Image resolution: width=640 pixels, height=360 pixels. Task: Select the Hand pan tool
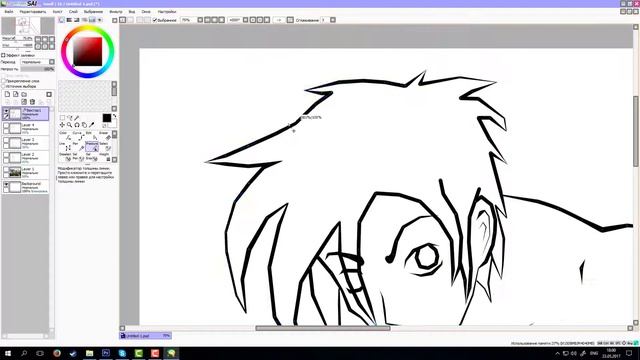[84, 125]
